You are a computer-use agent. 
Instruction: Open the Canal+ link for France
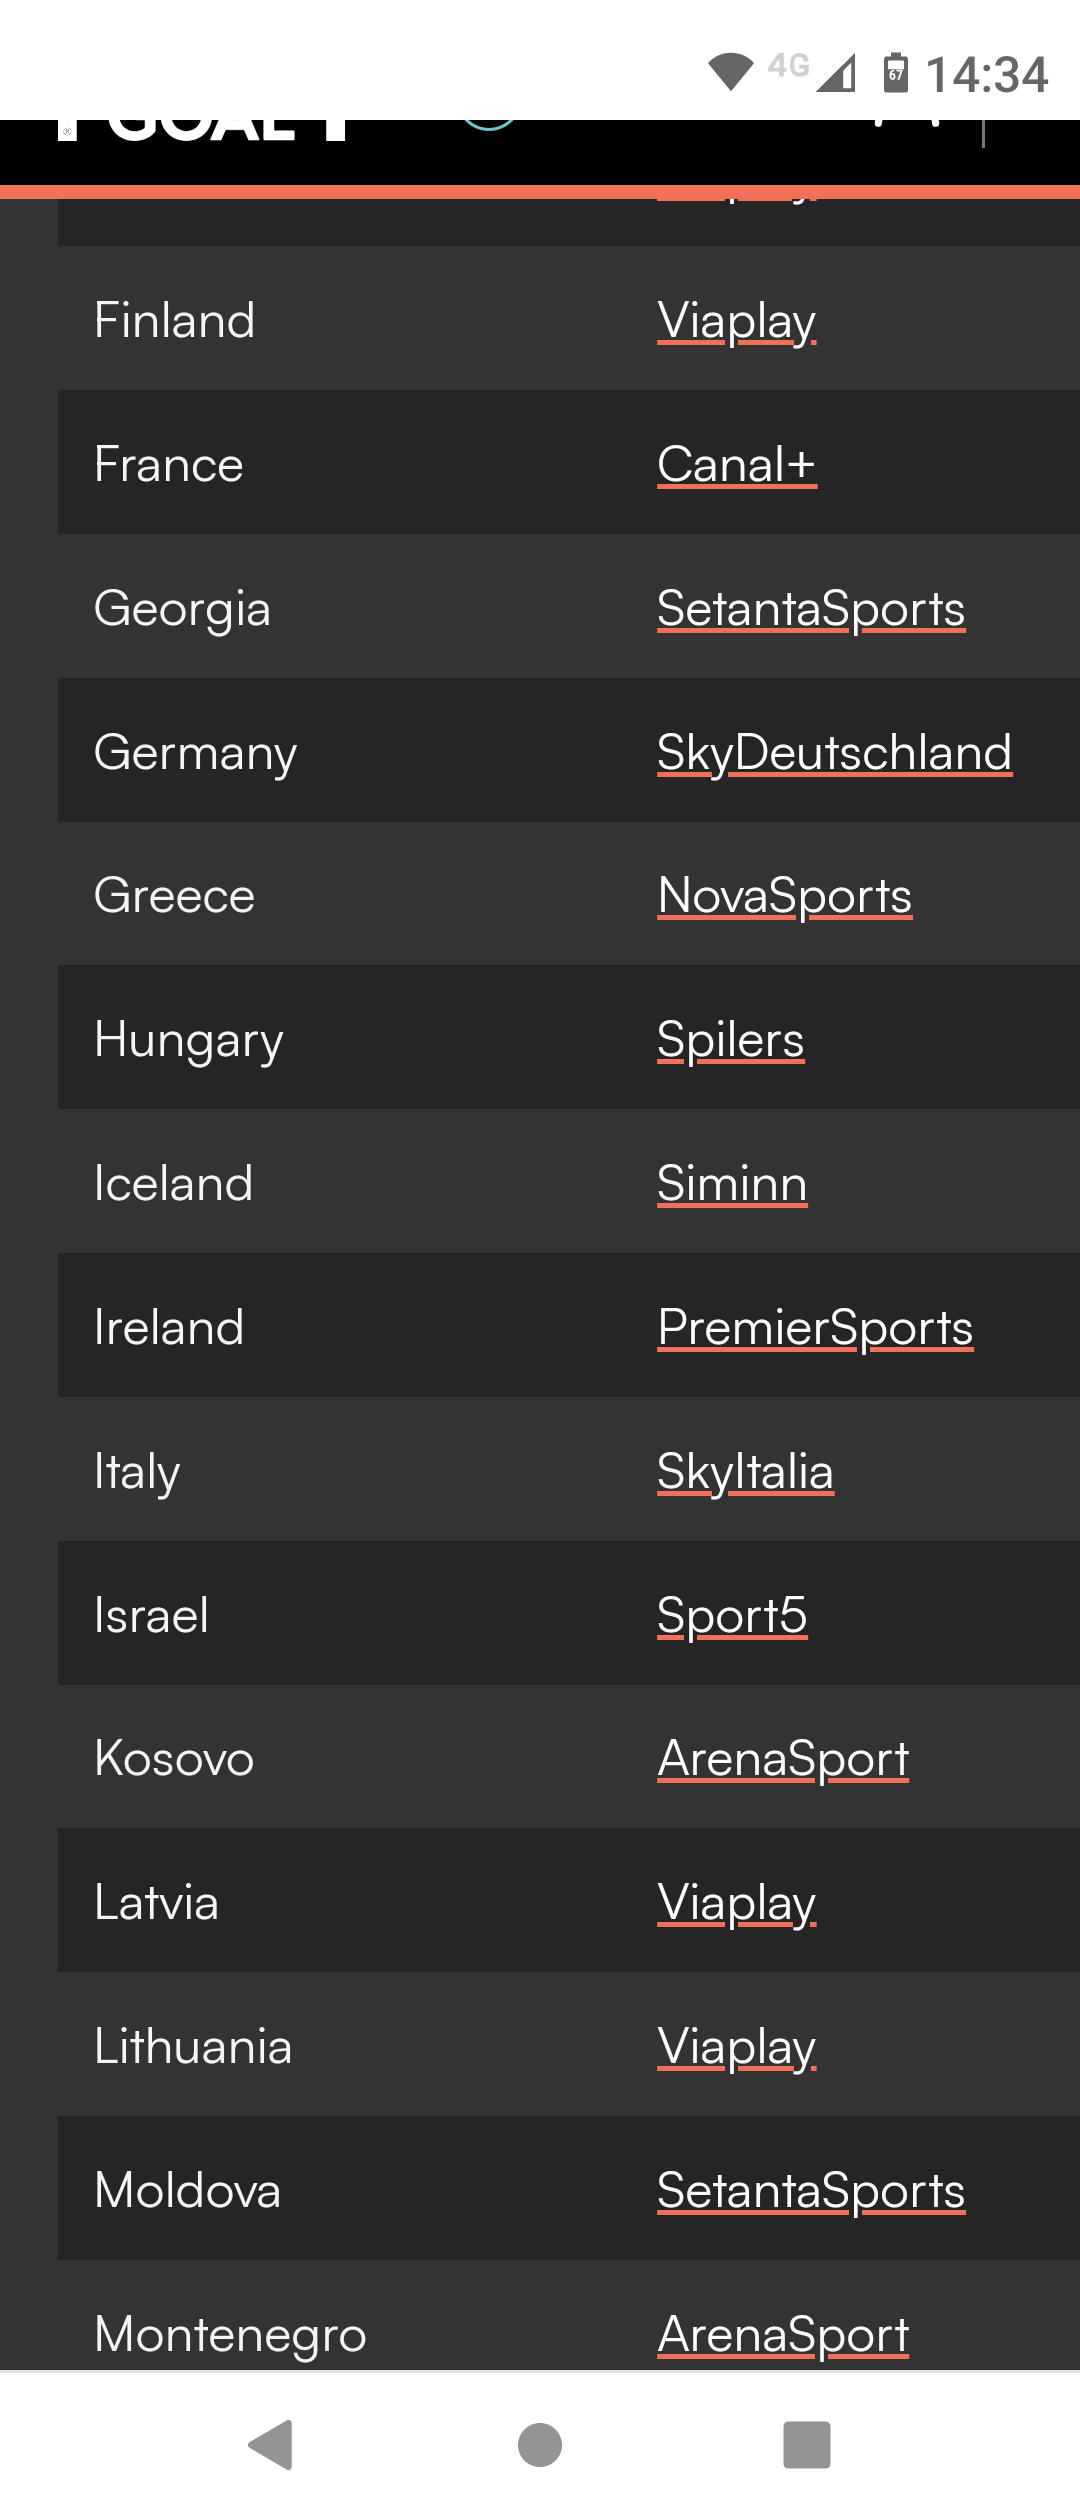pos(737,465)
